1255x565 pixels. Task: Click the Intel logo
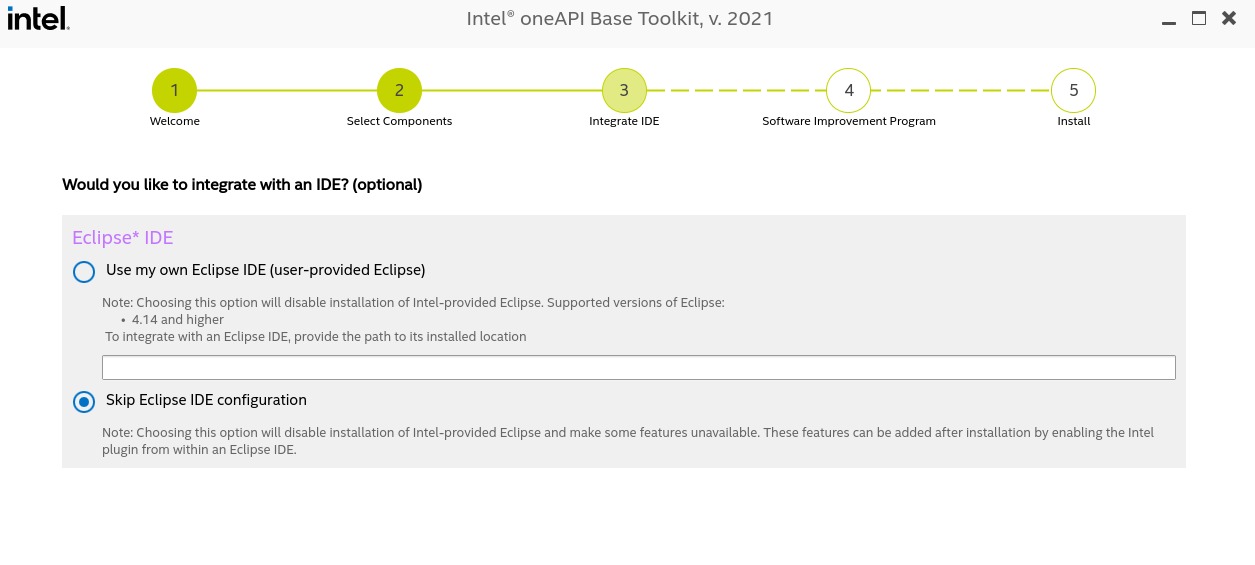point(38,18)
